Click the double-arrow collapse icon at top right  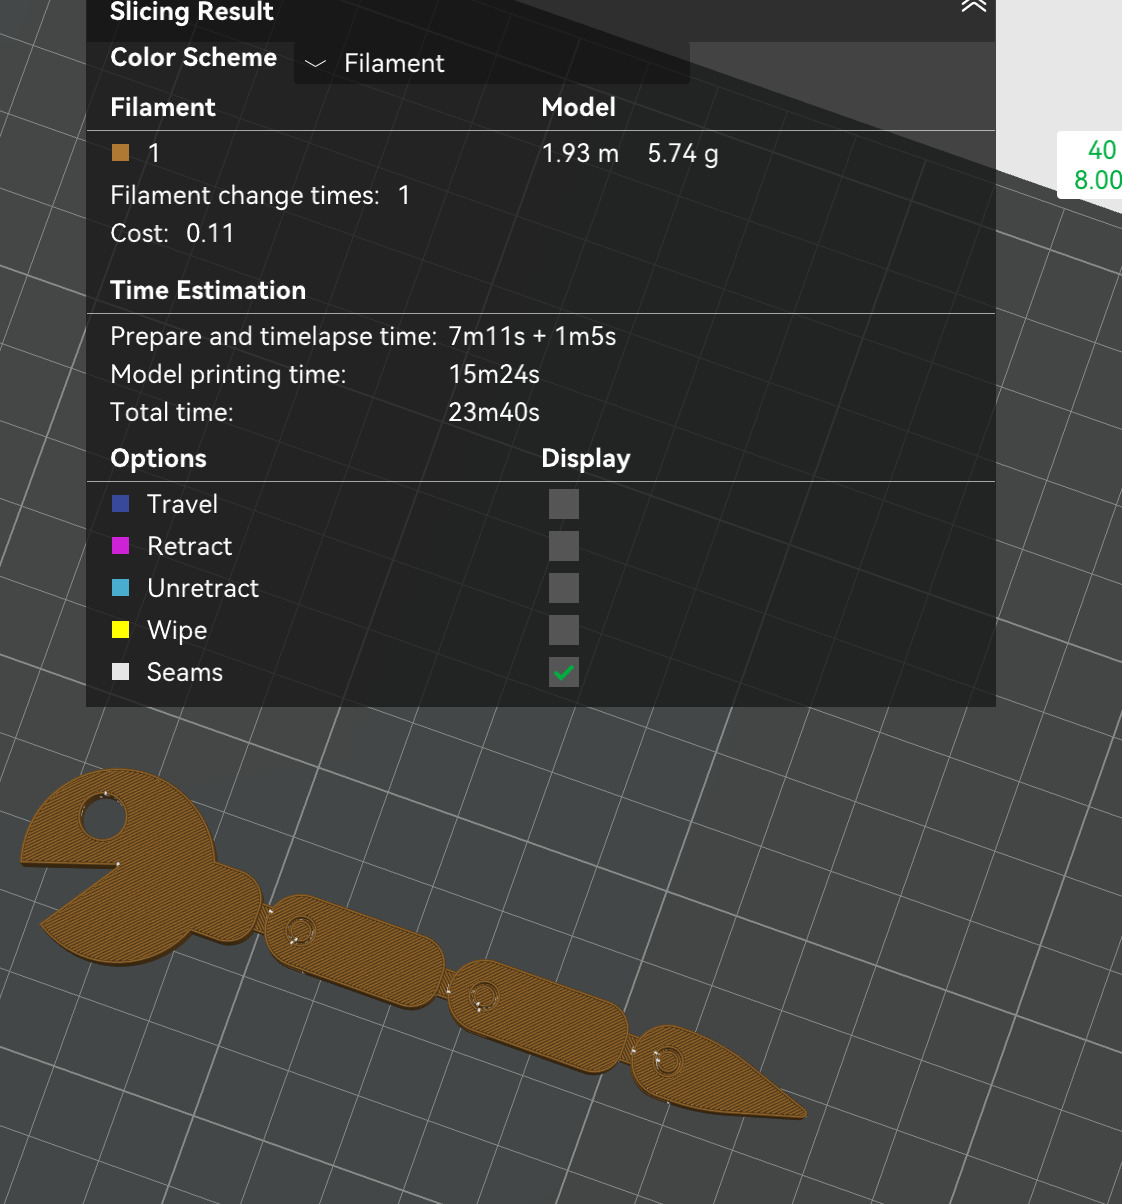click(x=973, y=8)
